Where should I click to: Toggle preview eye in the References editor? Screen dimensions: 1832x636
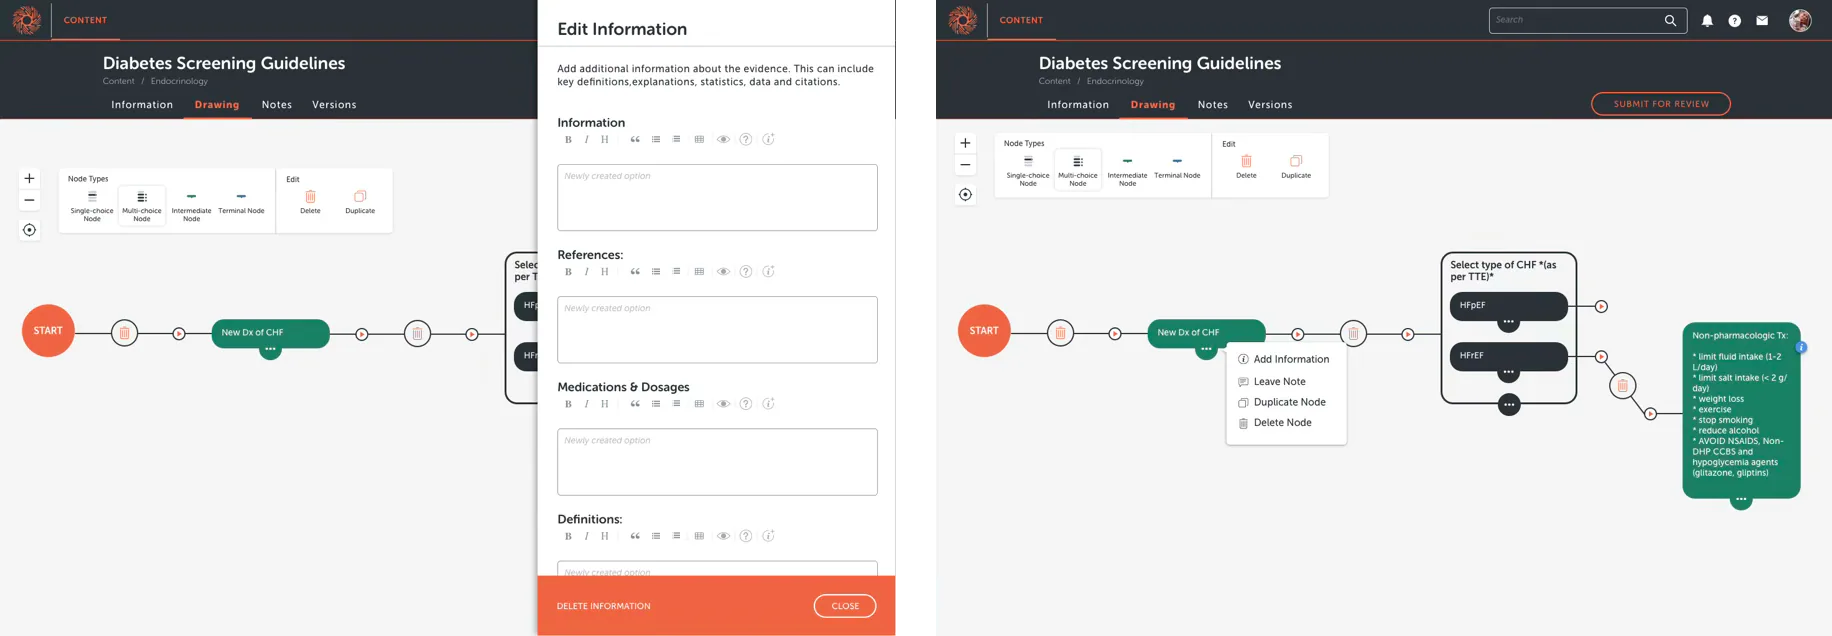point(723,272)
